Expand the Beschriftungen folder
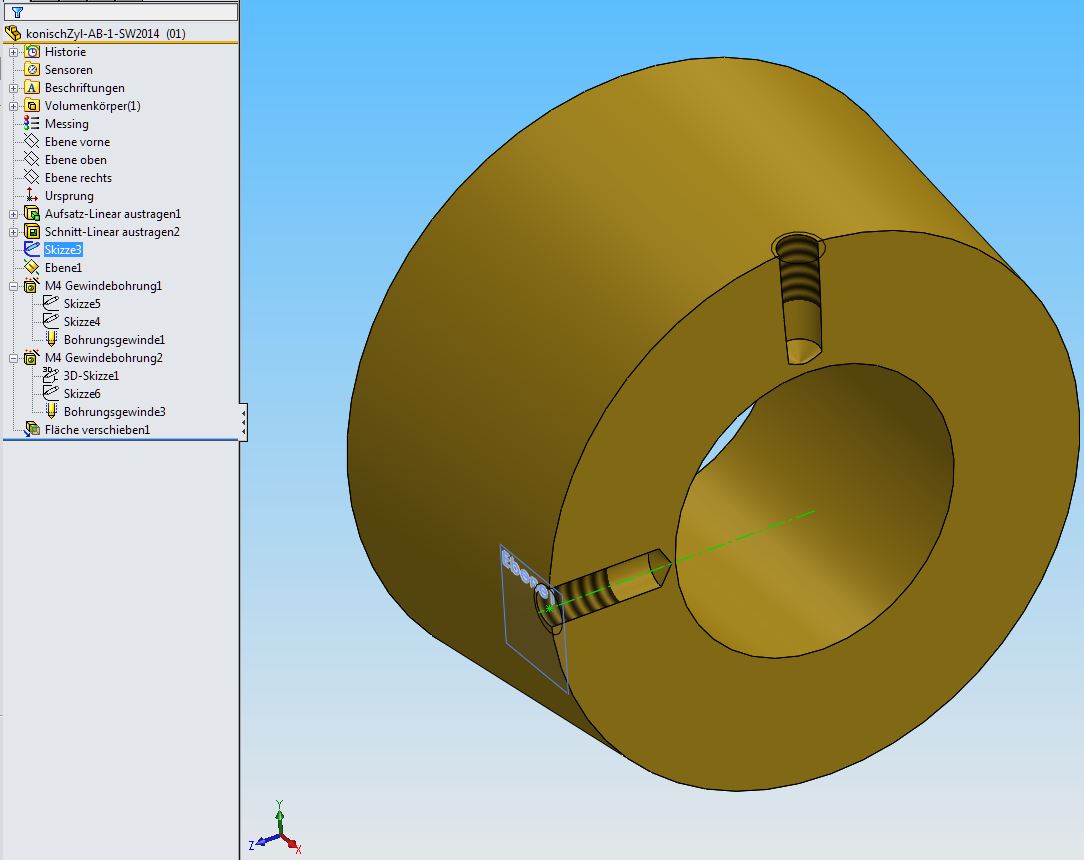Screen dimensions: 1084x860 click(x=14, y=88)
